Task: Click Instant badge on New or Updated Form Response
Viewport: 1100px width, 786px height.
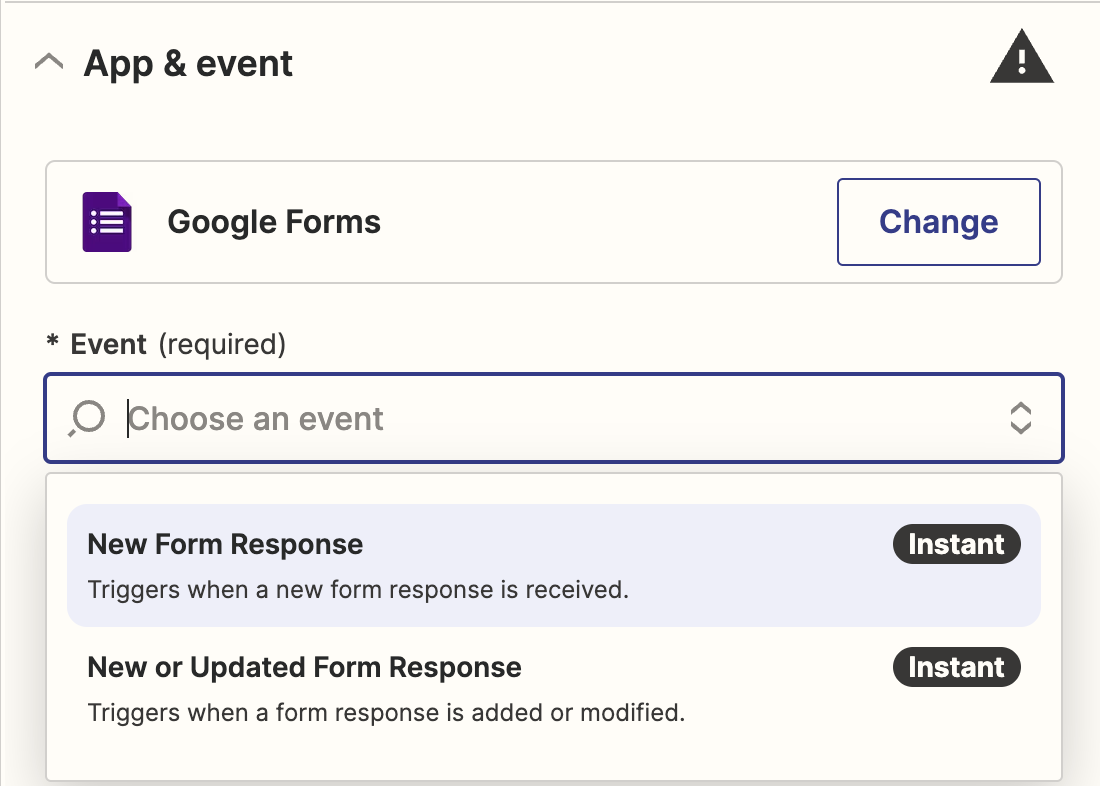Action: 956,667
